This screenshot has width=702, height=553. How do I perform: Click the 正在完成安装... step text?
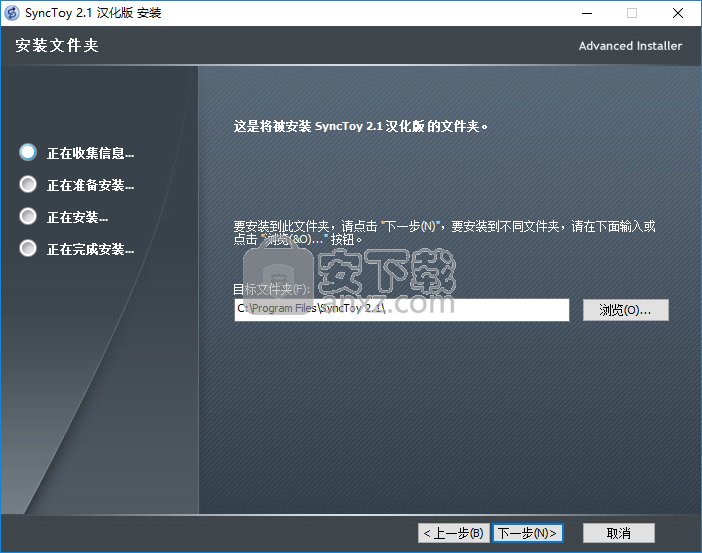[91, 249]
